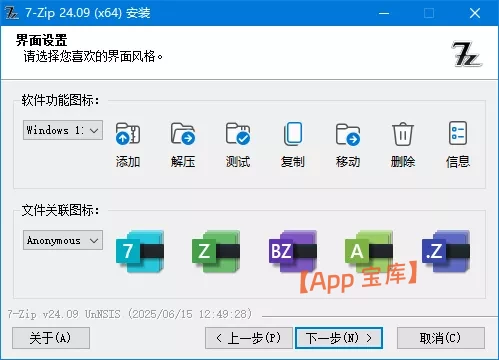
Task: Click the 7-Zip title bar app icon
Action: coord(12,13)
